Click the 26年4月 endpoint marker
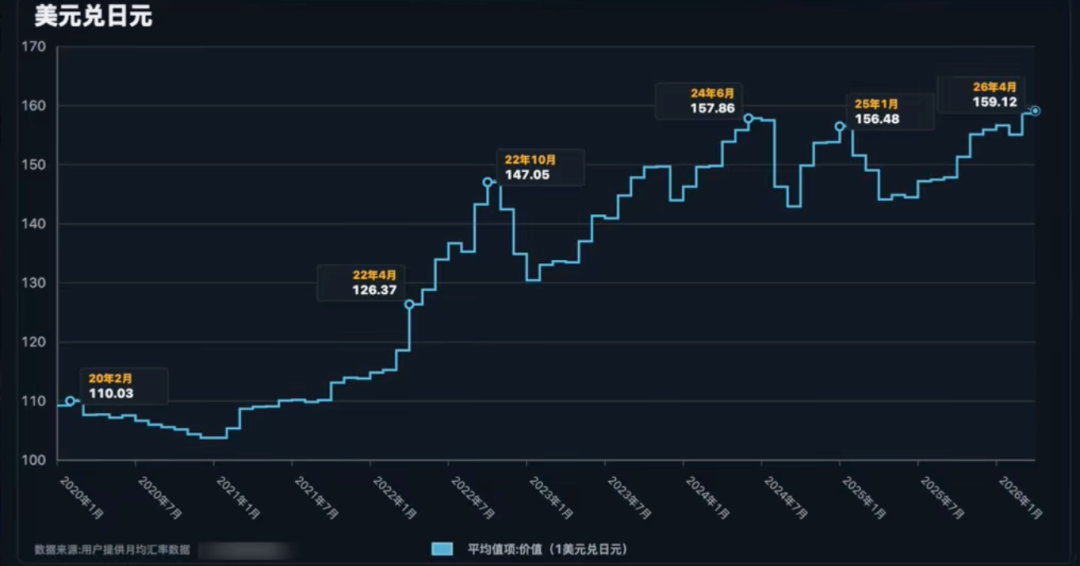The height and width of the screenshot is (566, 1080). coord(1035,111)
